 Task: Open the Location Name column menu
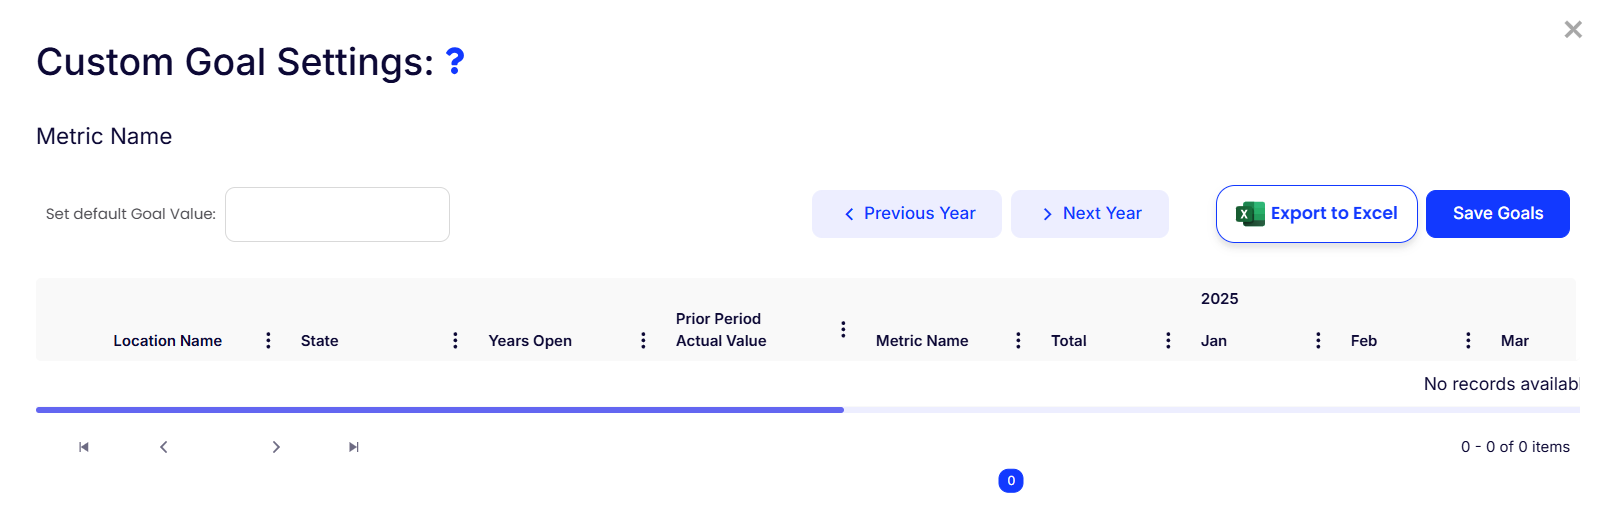(x=268, y=341)
